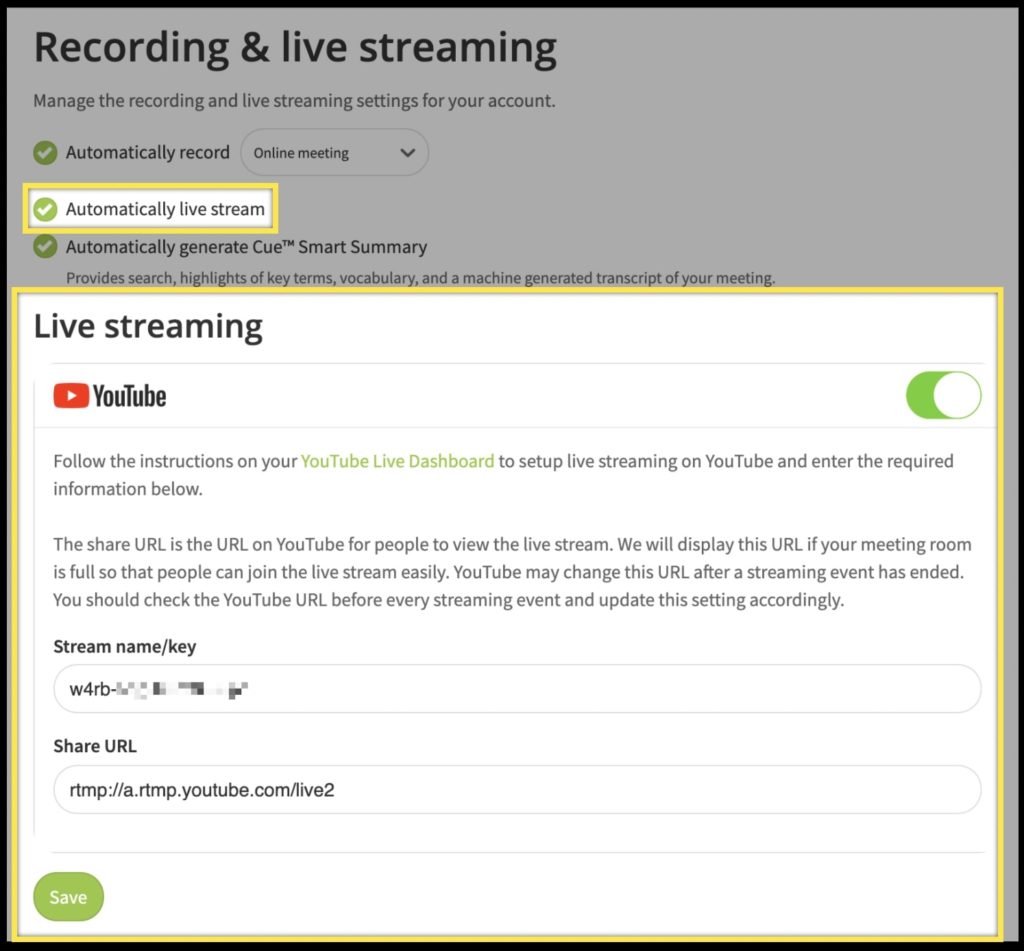Click the checkmark next to Automatically live stream
The height and width of the screenshot is (951, 1024).
44,208
